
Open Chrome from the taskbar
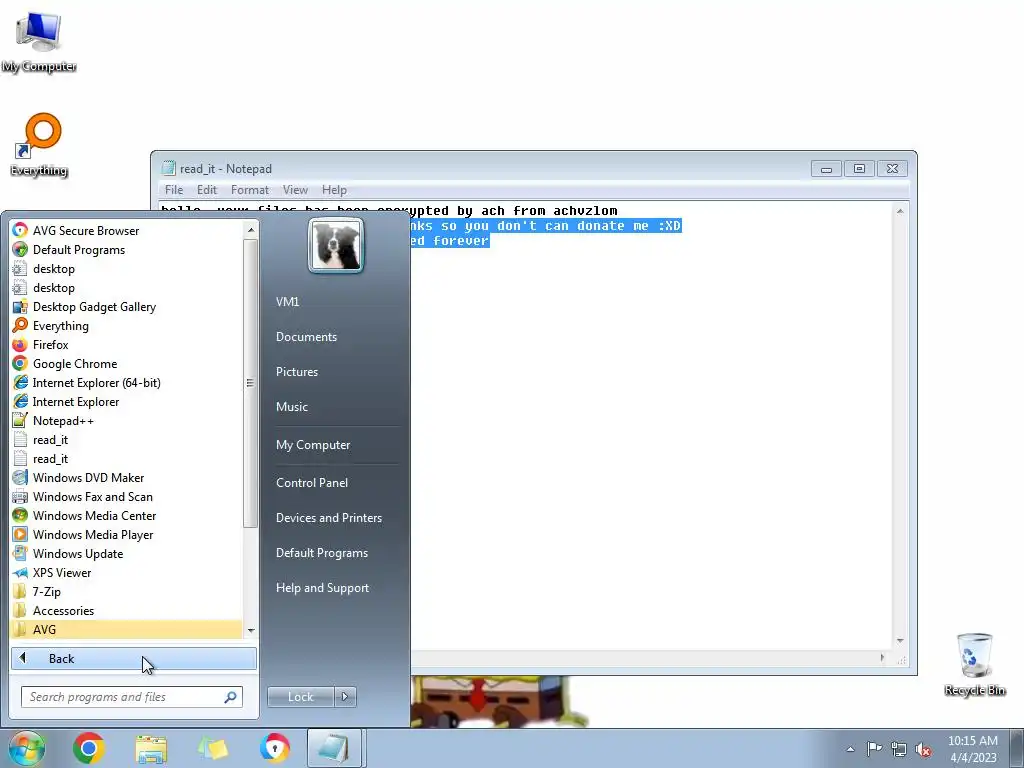89,748
